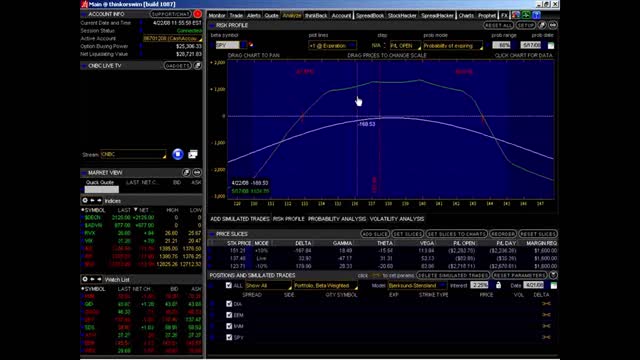
Task: Open the Stream CNBC dropdown
Action: [x=133, y=154]
